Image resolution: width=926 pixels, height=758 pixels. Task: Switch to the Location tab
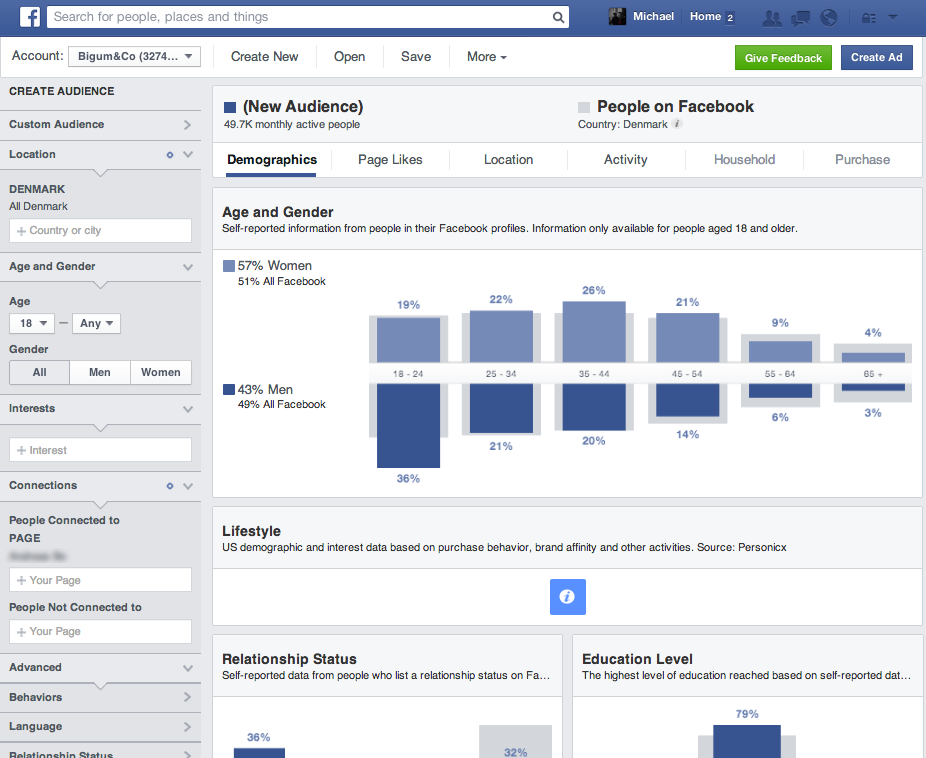coord(508,160)
